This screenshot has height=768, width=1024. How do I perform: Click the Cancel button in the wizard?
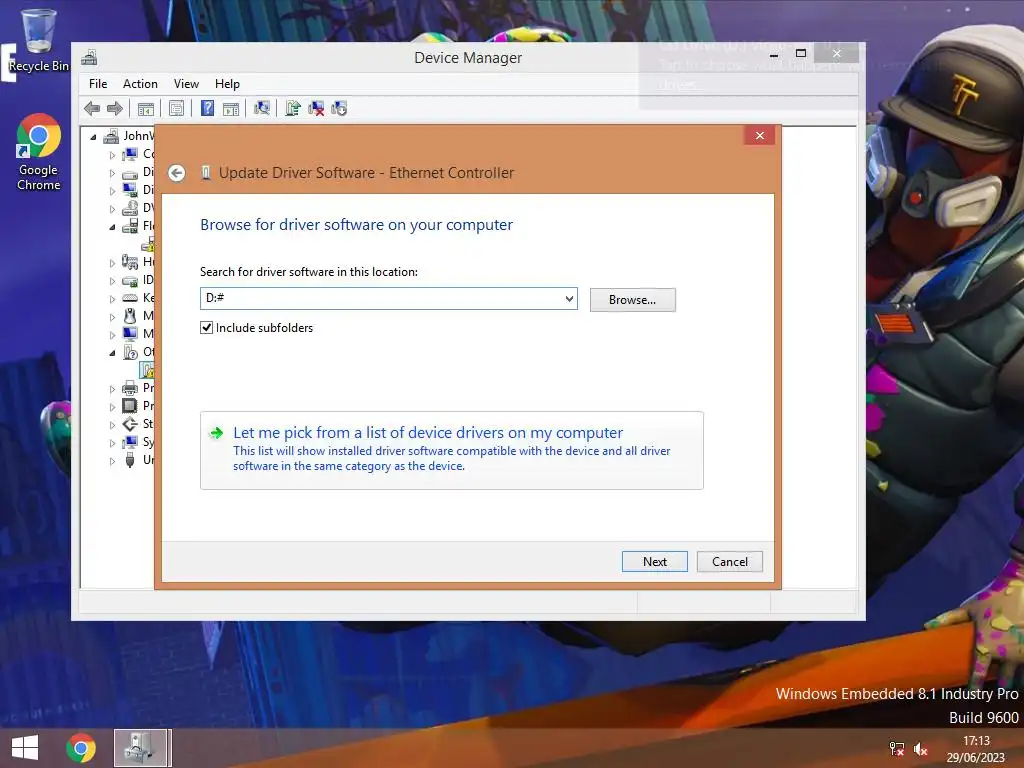coord(729,562)
